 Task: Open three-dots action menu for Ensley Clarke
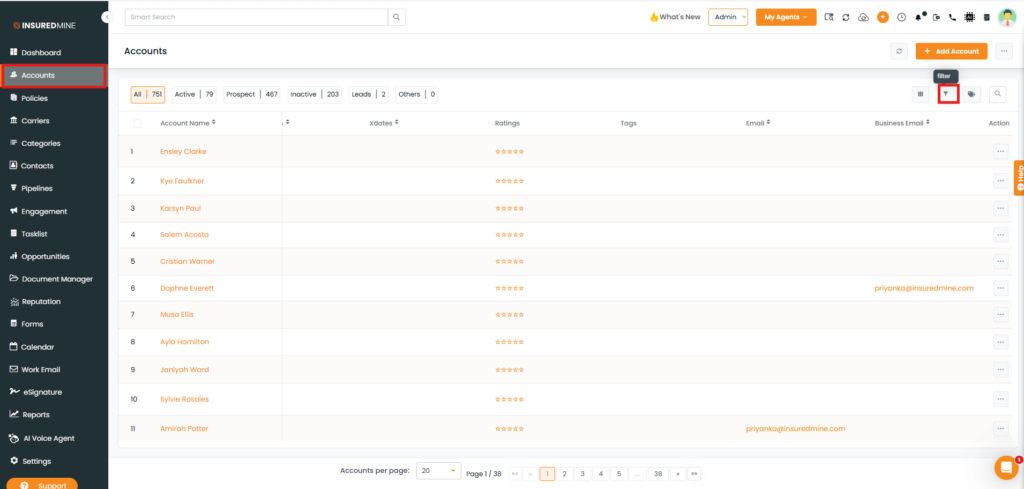tap(999, 151)
